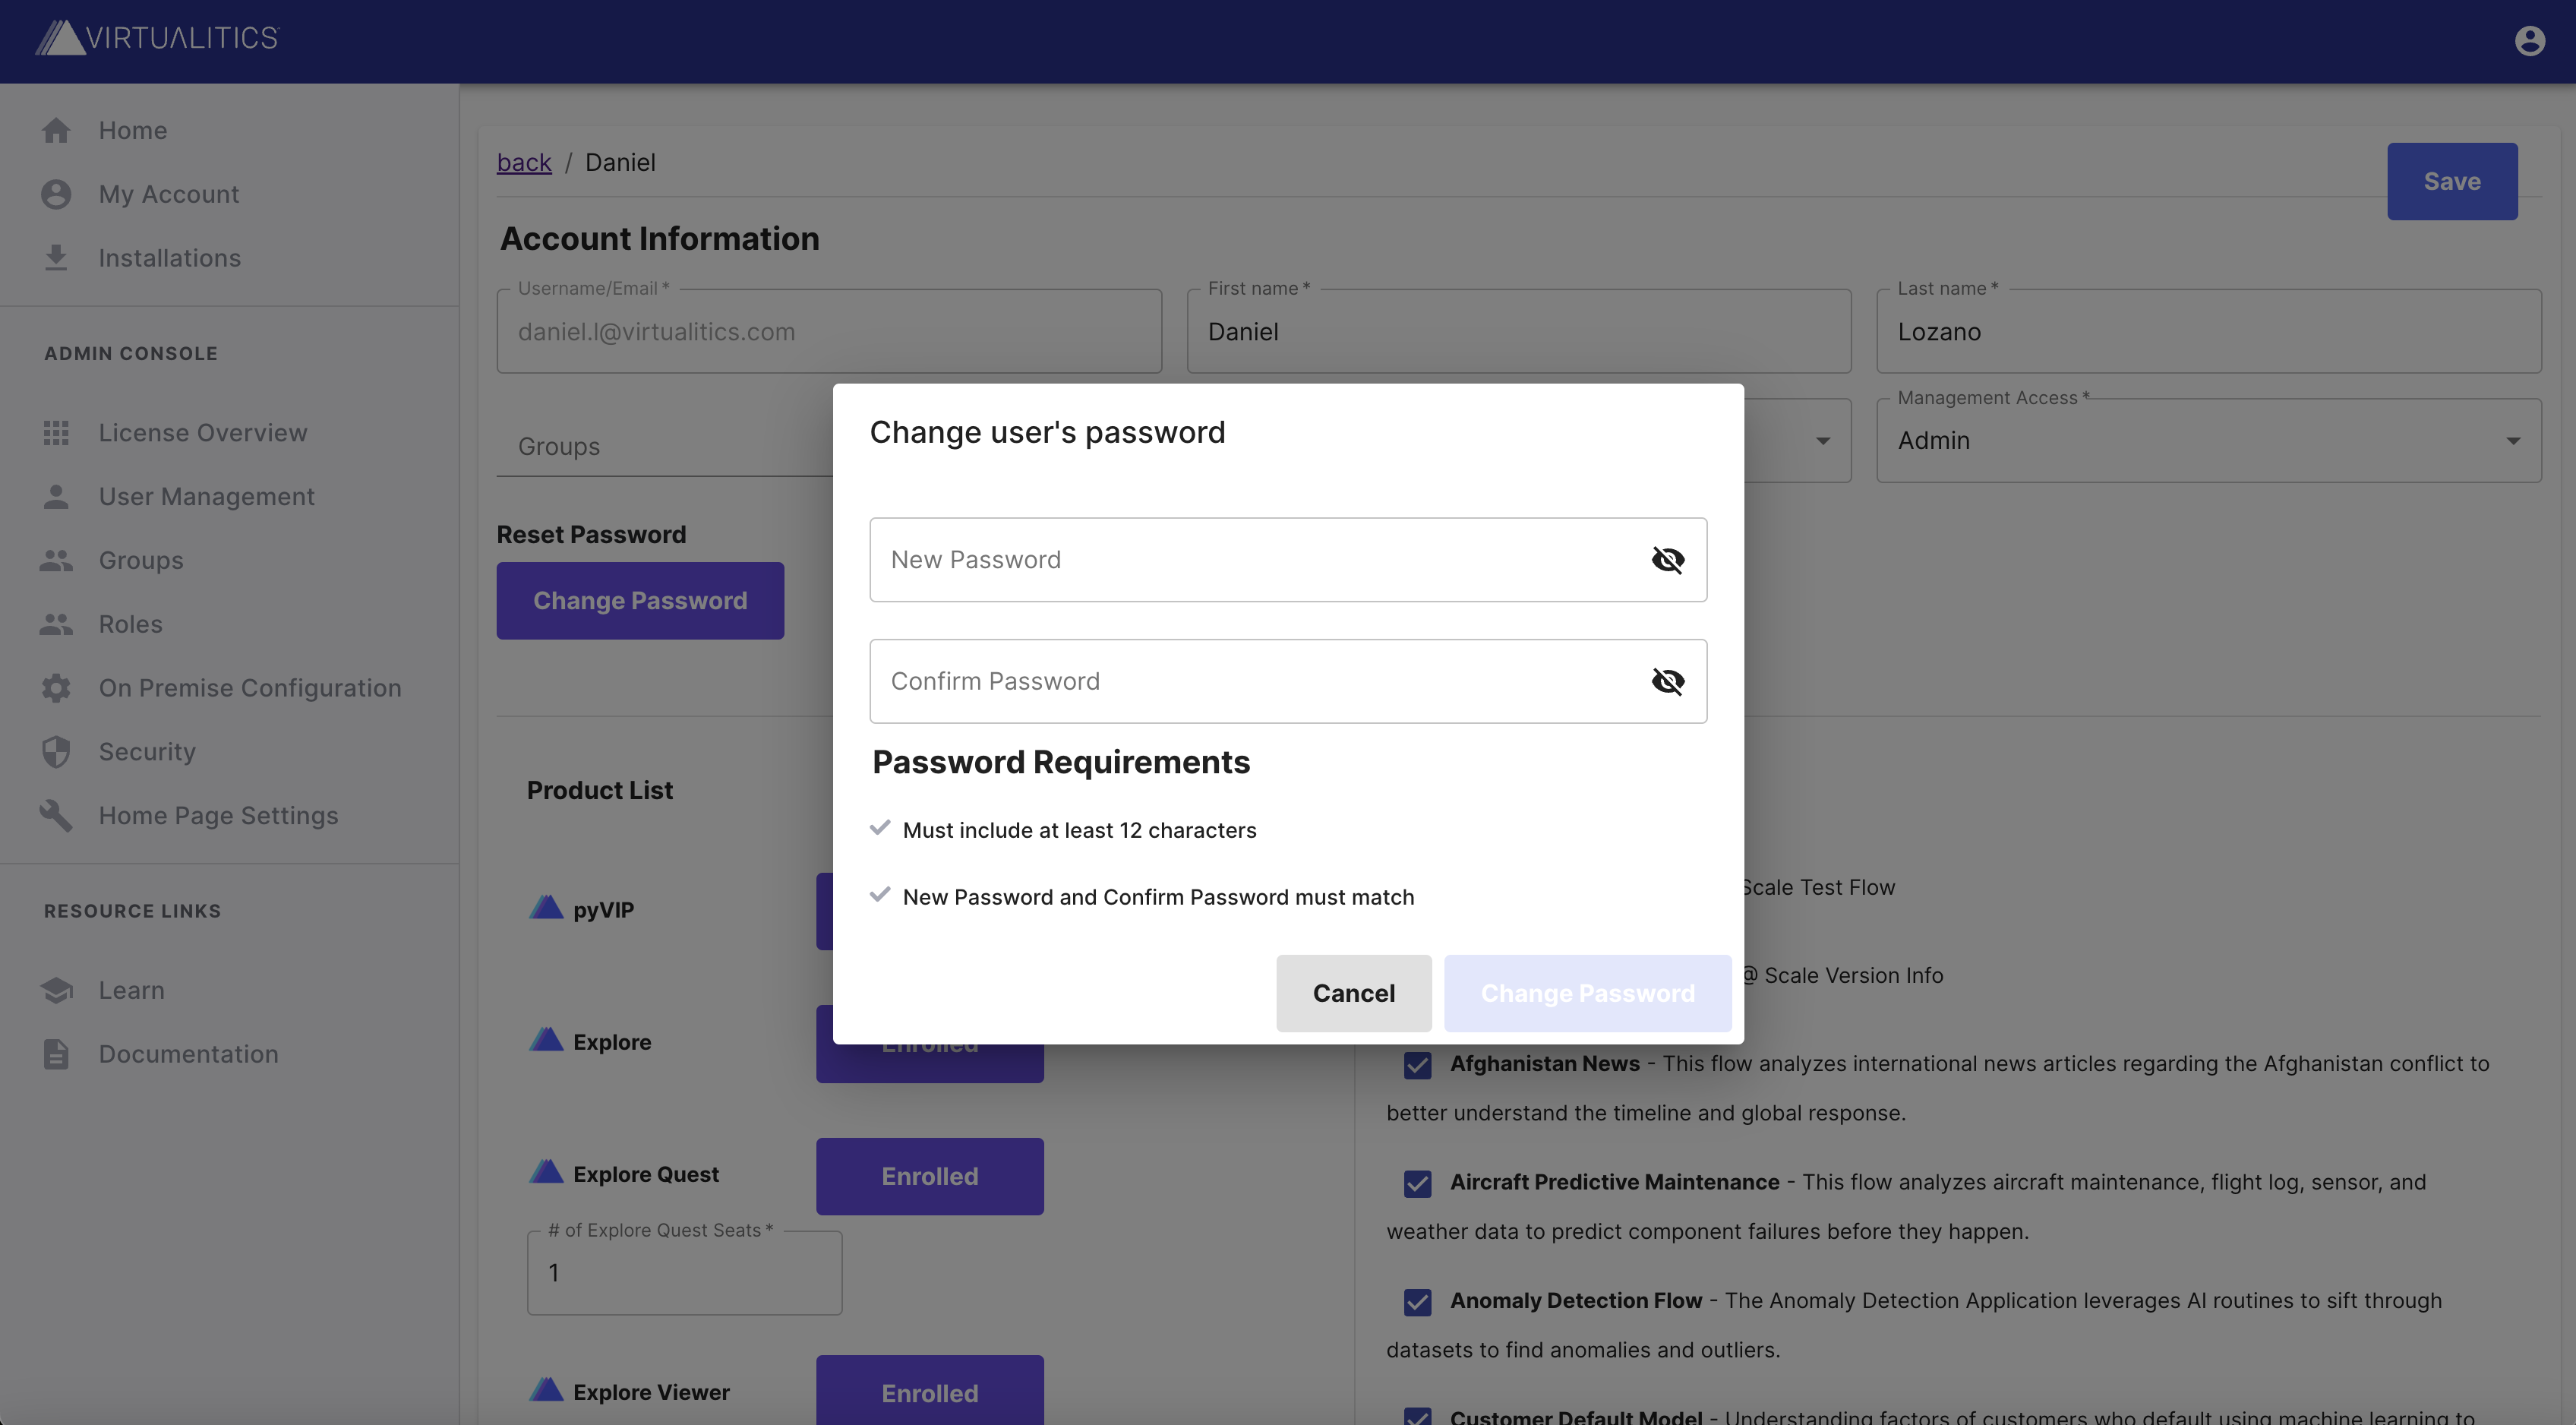The height and width of the screenshot is (1425, 2576).
Task: Open On Premise Configuration settings
Action: tap(250, 688)
